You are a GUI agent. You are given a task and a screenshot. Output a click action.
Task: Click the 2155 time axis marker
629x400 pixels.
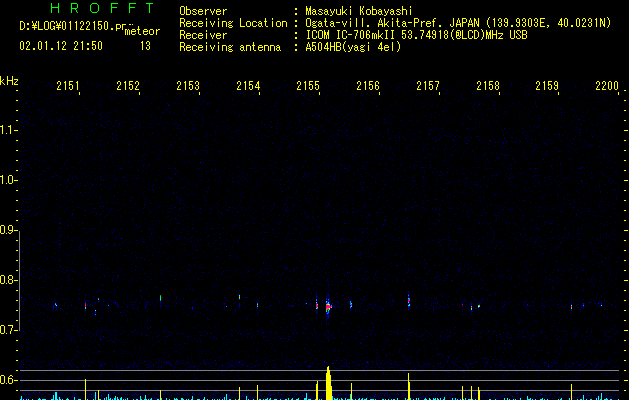point(308,85)
